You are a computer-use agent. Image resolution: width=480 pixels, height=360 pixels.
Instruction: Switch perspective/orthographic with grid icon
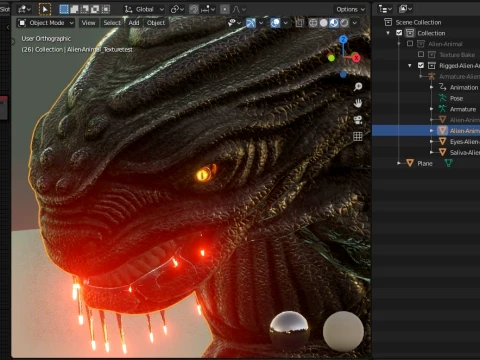point(358,136)
